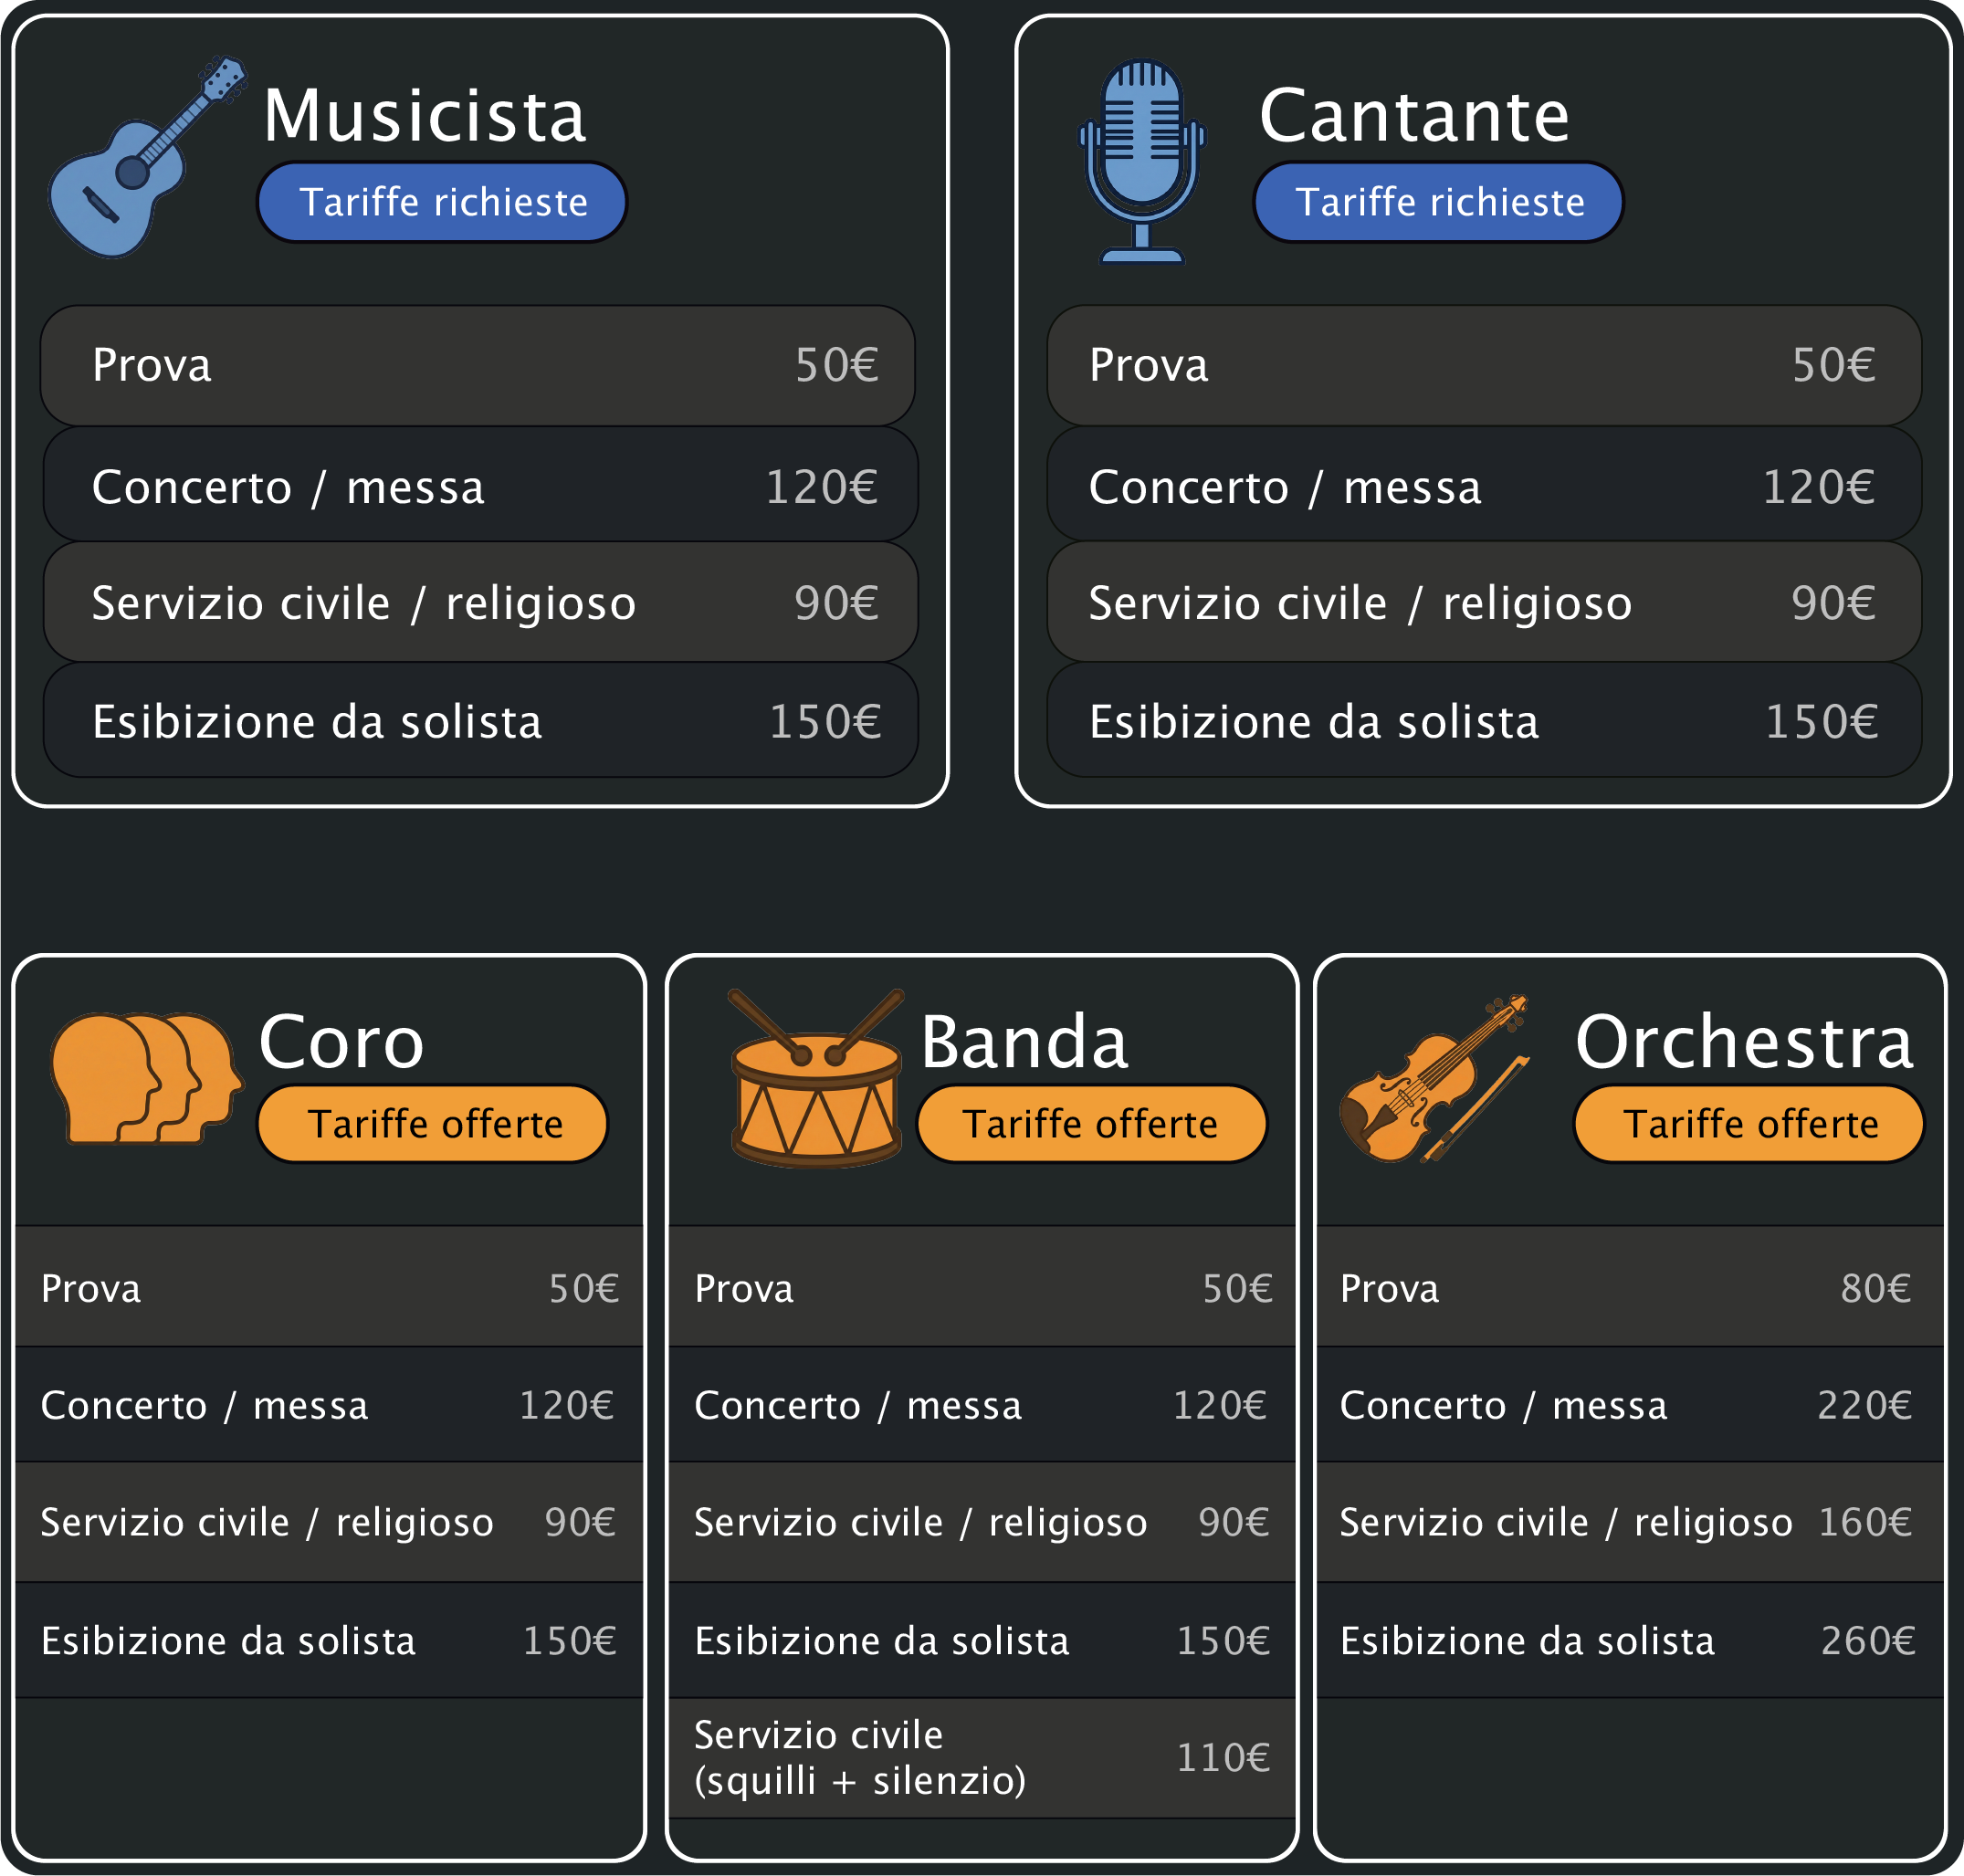Click Orchestra's Esibizione da solista 260€ row

pos(1629,1641)
